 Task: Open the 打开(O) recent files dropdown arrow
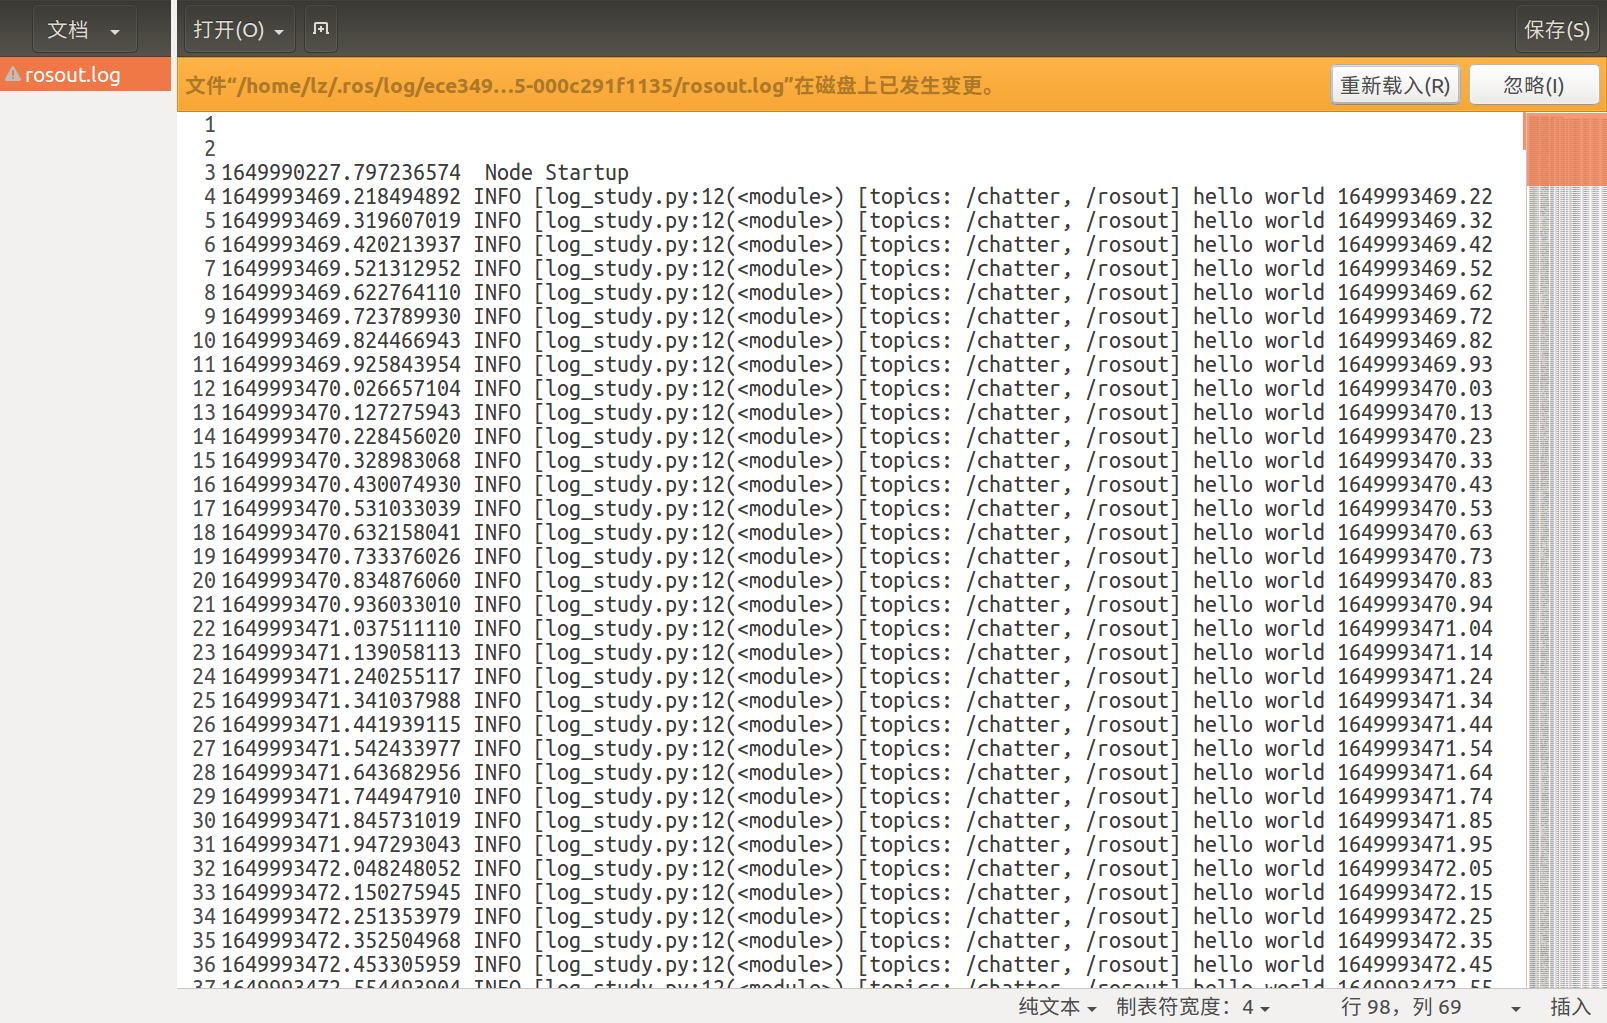[280, 29]
